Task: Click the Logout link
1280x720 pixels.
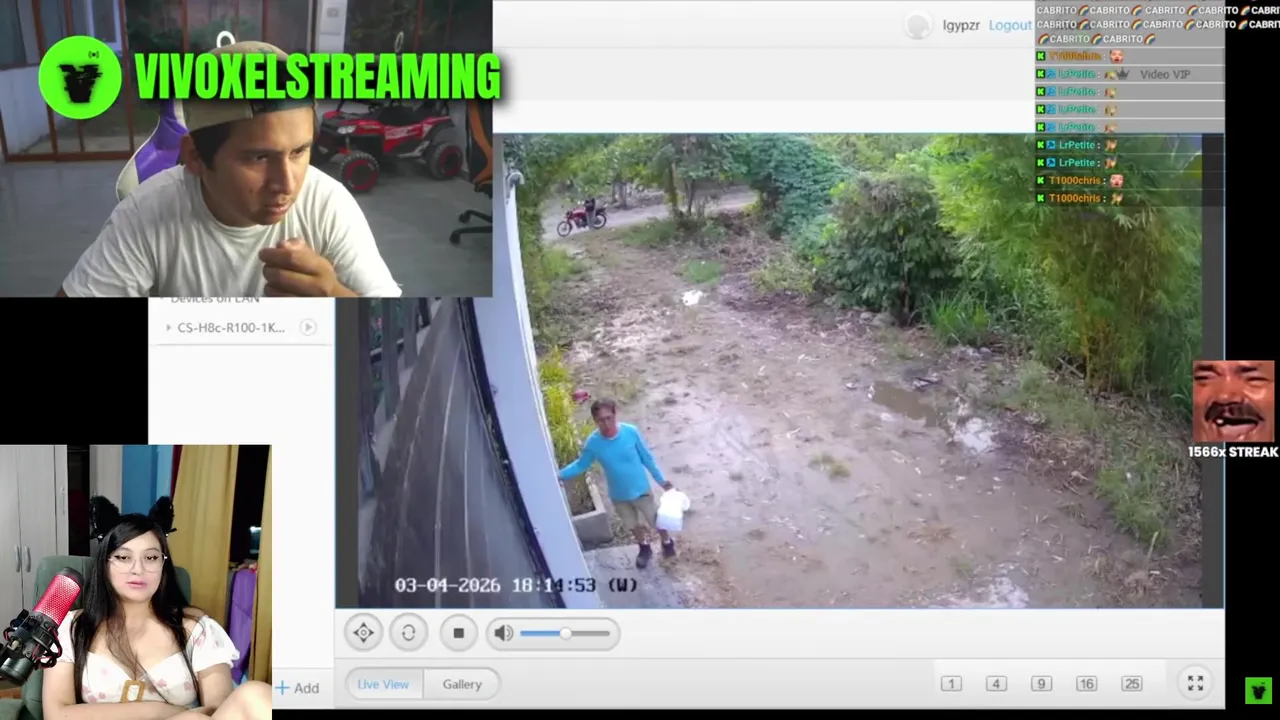Action: (x=1010, y=25)
